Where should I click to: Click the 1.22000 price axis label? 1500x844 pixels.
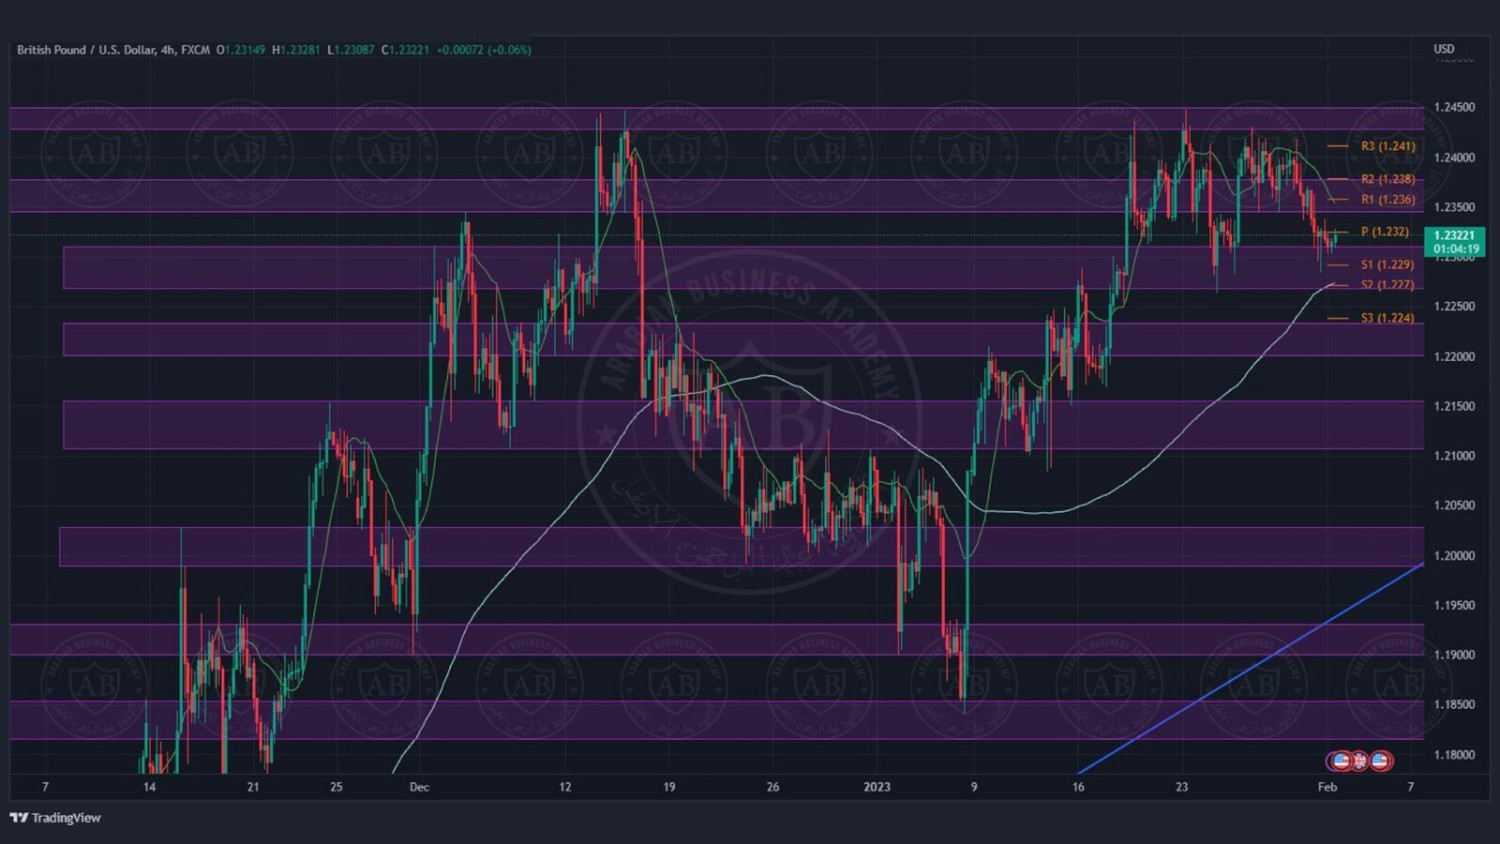click(1454, 356)
